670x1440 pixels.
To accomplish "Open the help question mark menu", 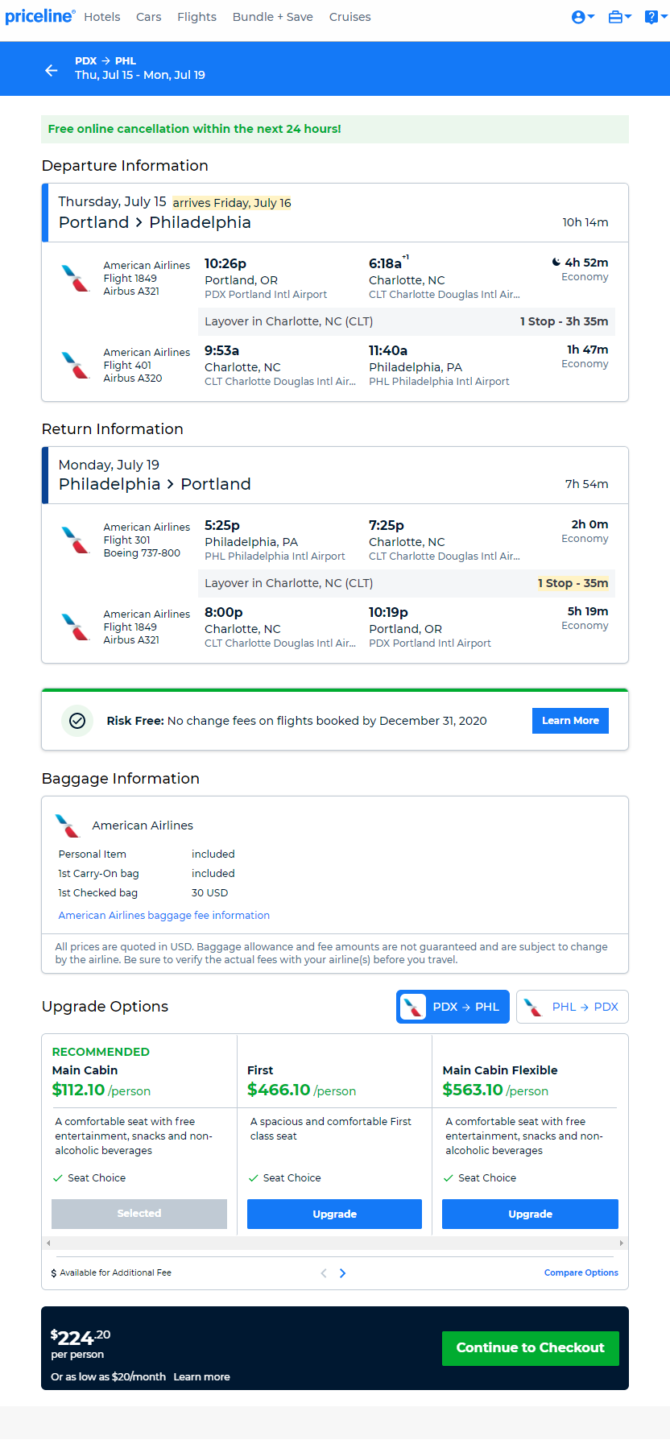I will 656,17.
